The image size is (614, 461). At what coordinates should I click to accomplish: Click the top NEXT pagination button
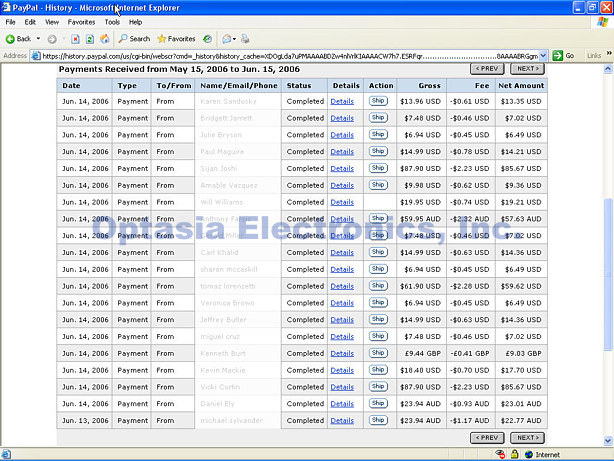pos(526,69)
